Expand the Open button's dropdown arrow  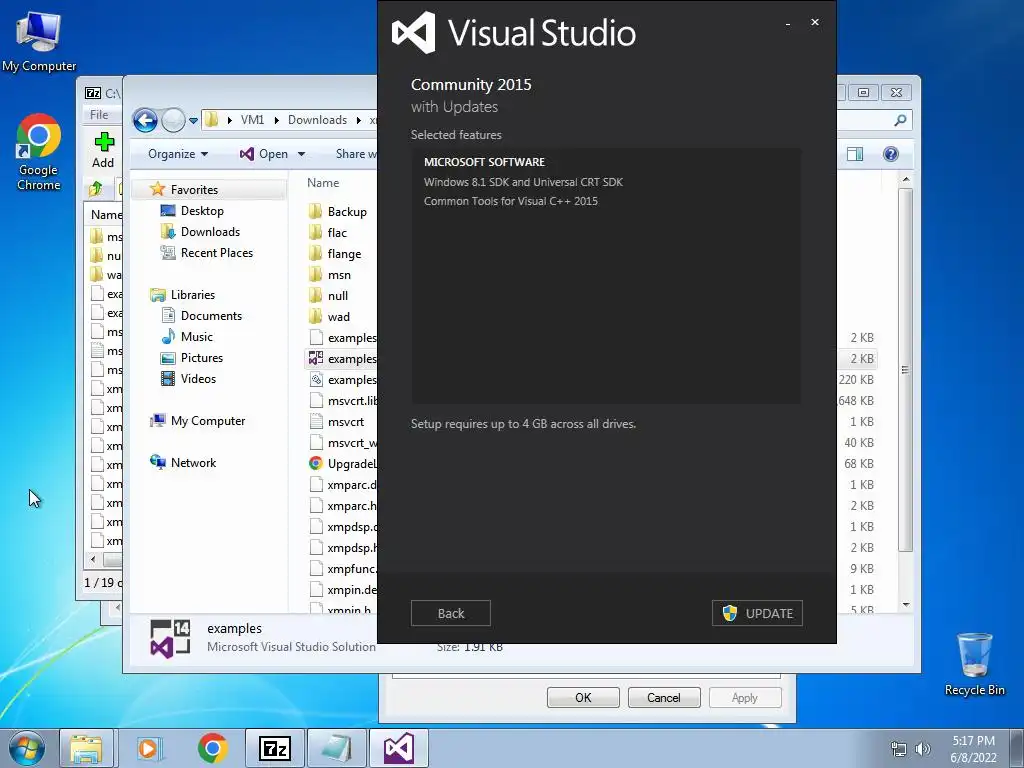[x=301, y=154]
